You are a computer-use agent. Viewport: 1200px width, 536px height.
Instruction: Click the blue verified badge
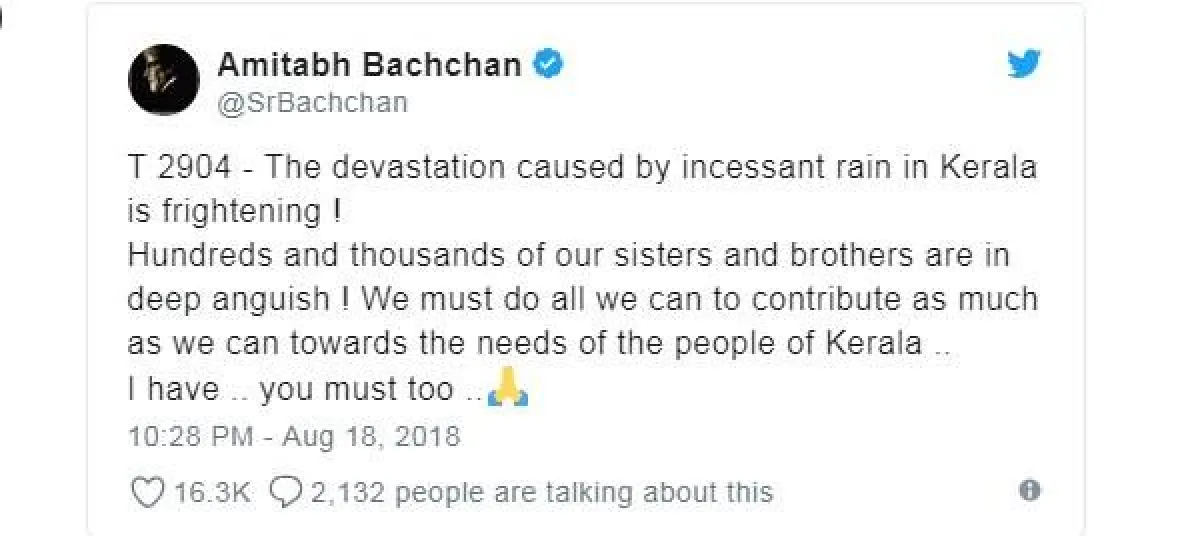pos(550,65)
